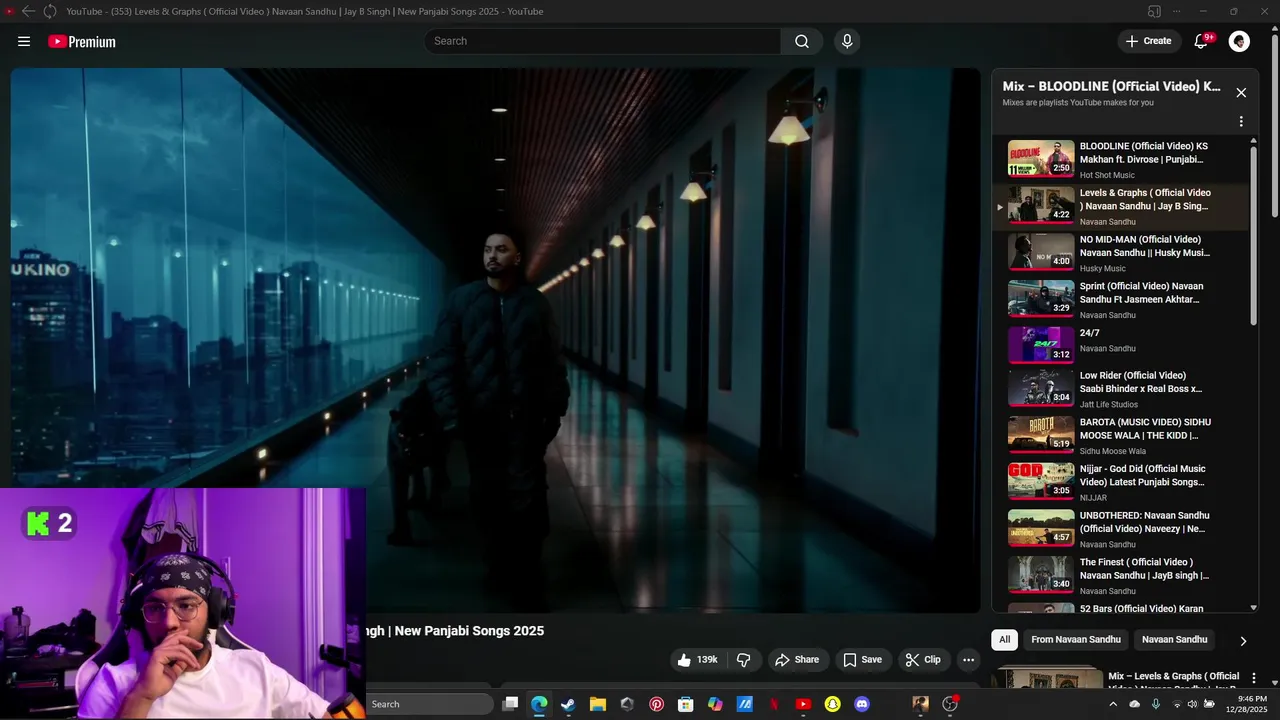This screenshot has height=720, width=1280.
Task: Focus the YouTube search field
Action: (x=602, y=41)
